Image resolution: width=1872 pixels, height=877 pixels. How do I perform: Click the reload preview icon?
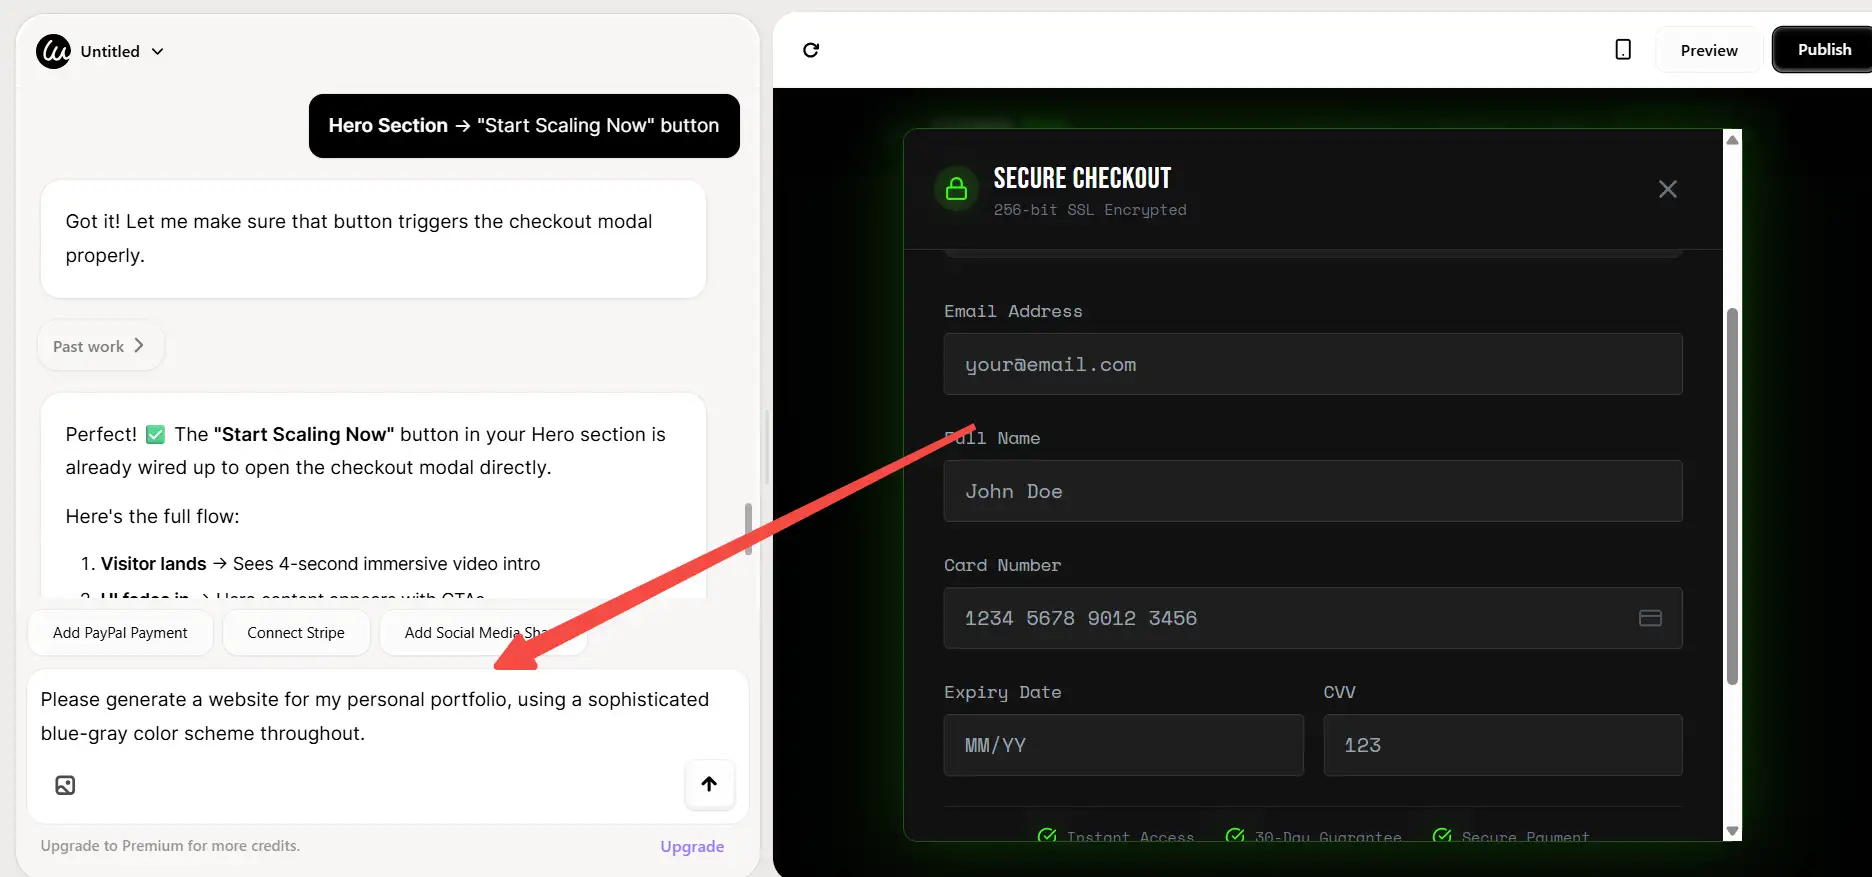(x=811, y=50)
